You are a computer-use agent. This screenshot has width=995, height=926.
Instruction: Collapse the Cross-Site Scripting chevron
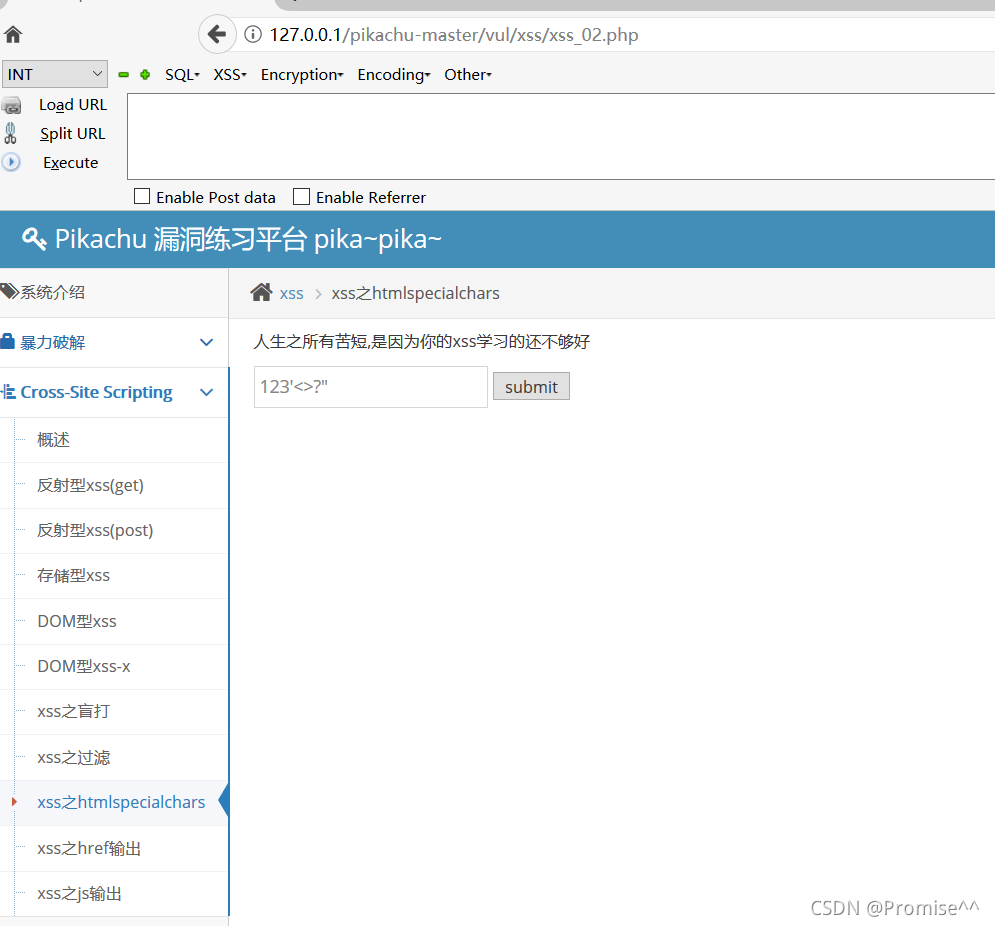(x=206, y=392)
